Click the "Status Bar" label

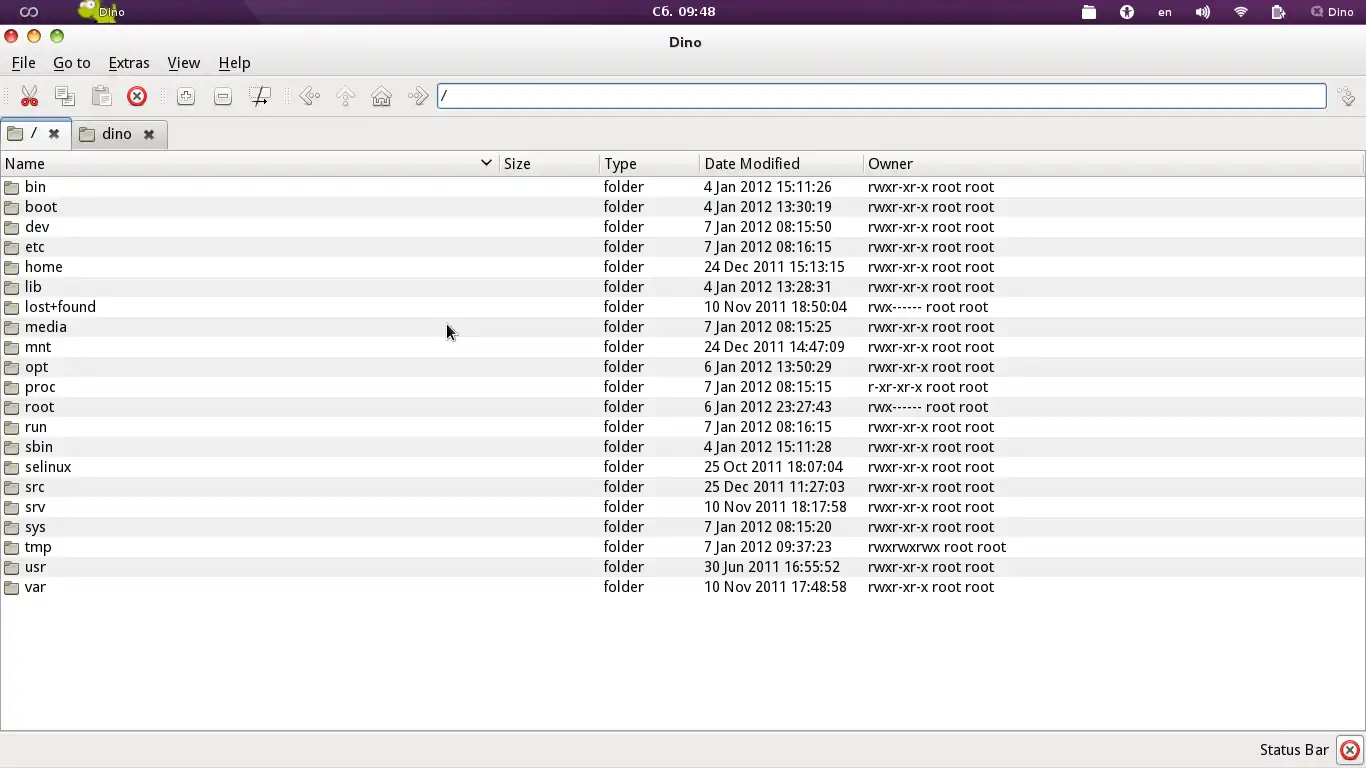tap(1294, 750)
